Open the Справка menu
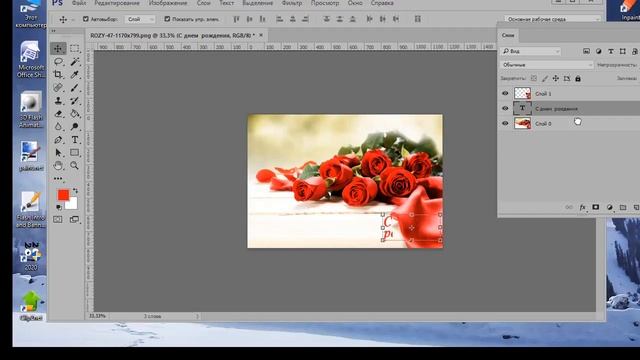Image resolution: width=640 pixels, height=360 pixels. 382,3
